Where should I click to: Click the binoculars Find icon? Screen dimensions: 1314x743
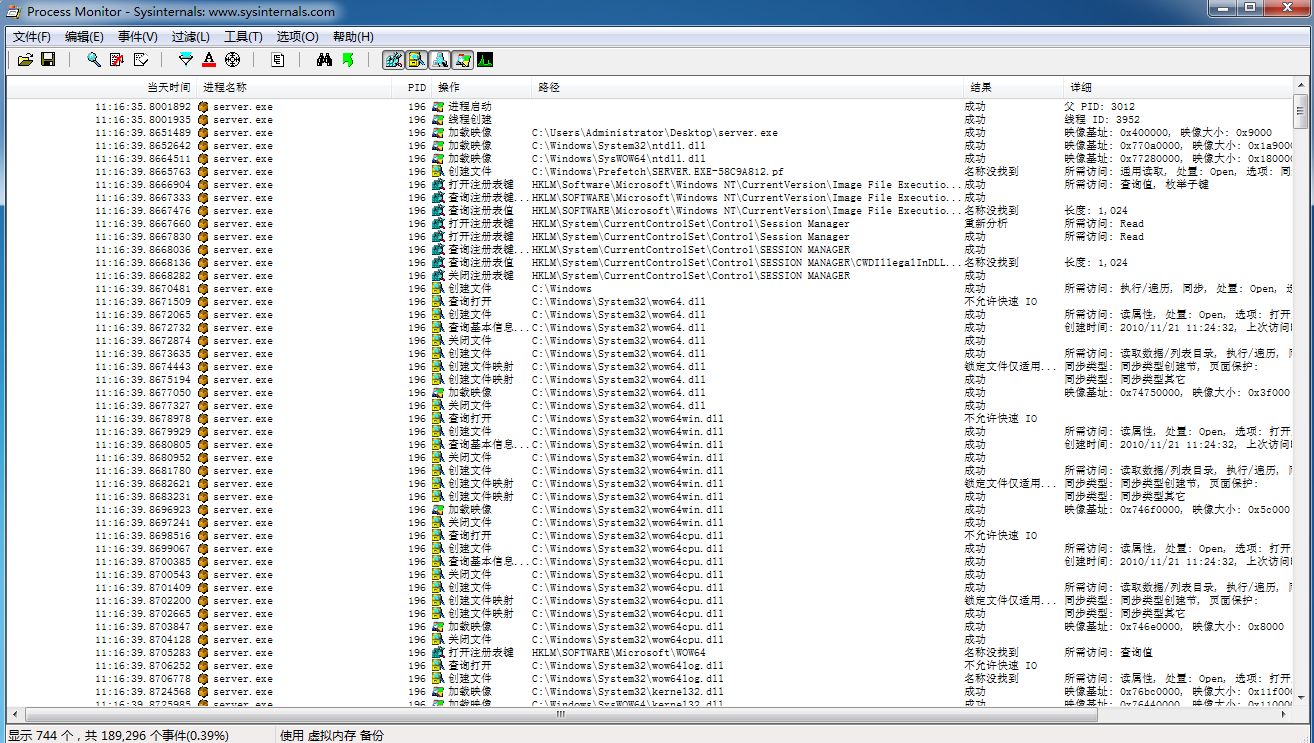pyautogui.click(x=324, y=60)
